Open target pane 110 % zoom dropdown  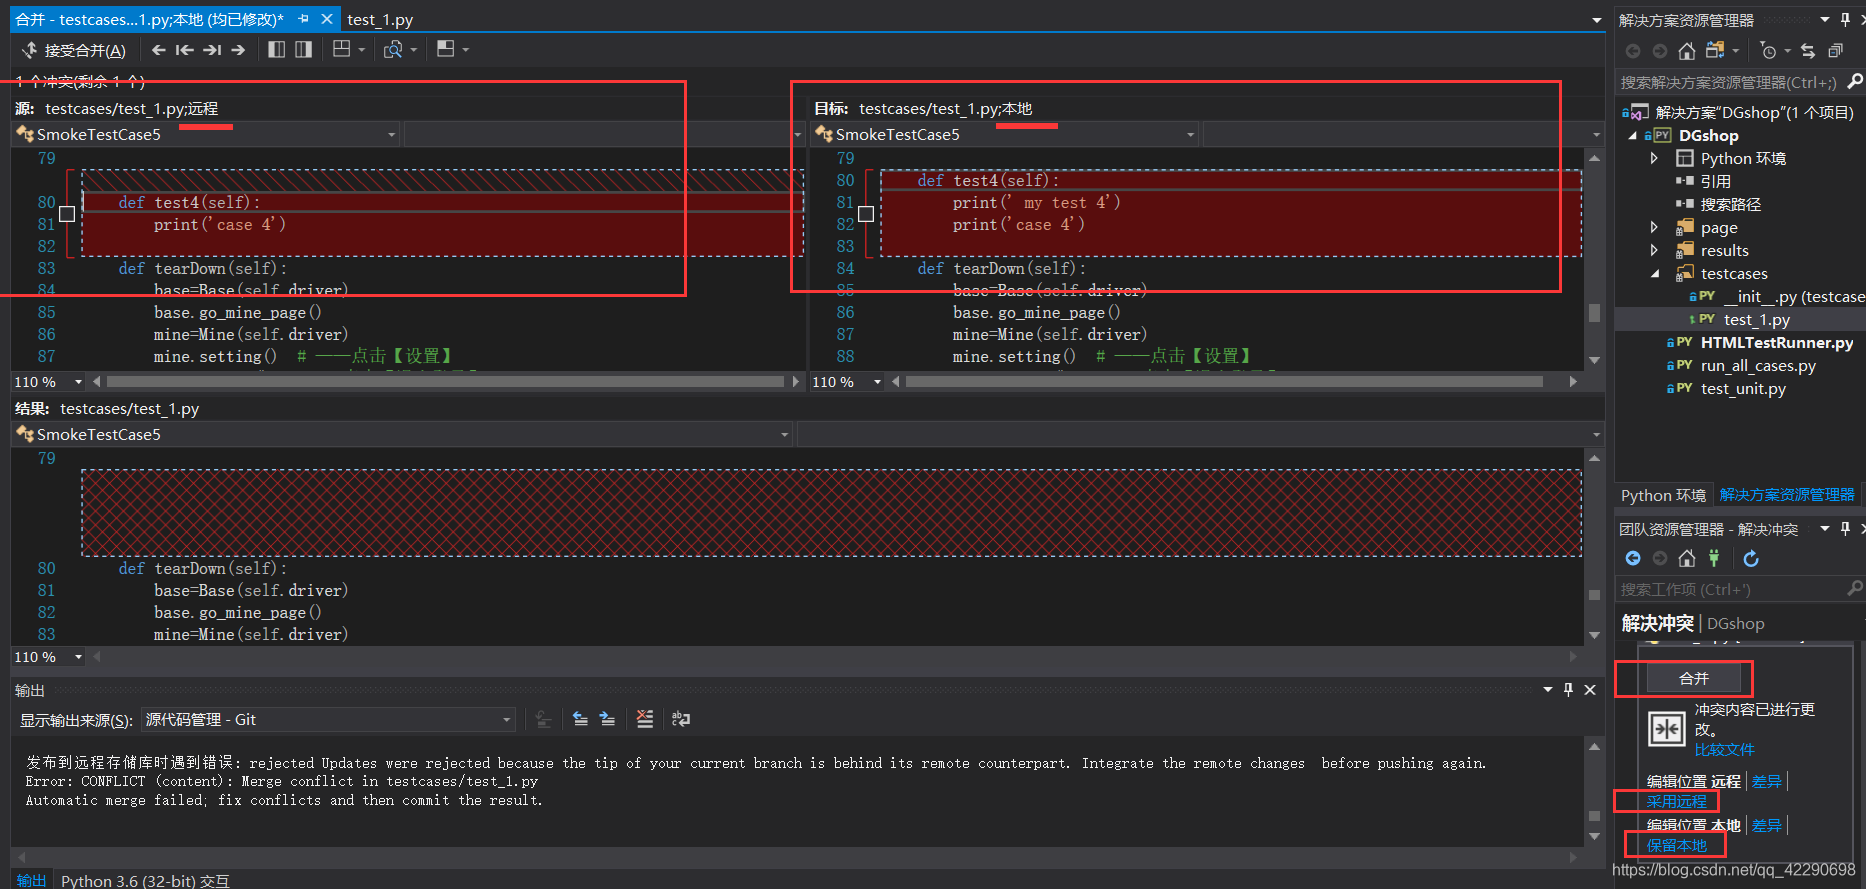[877, 382]
